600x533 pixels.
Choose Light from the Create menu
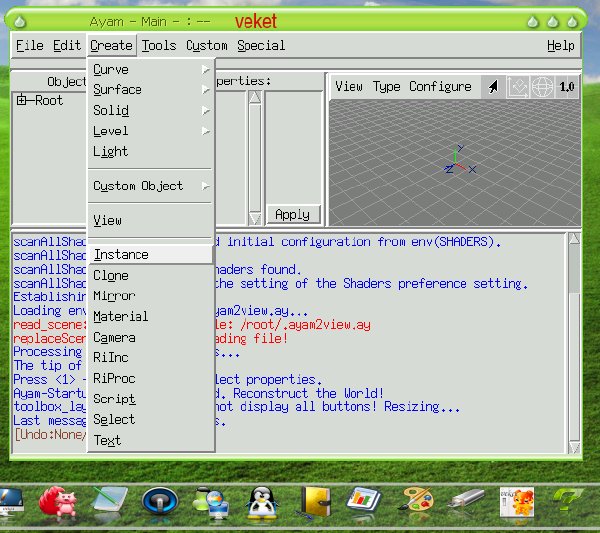coord(150,152)
